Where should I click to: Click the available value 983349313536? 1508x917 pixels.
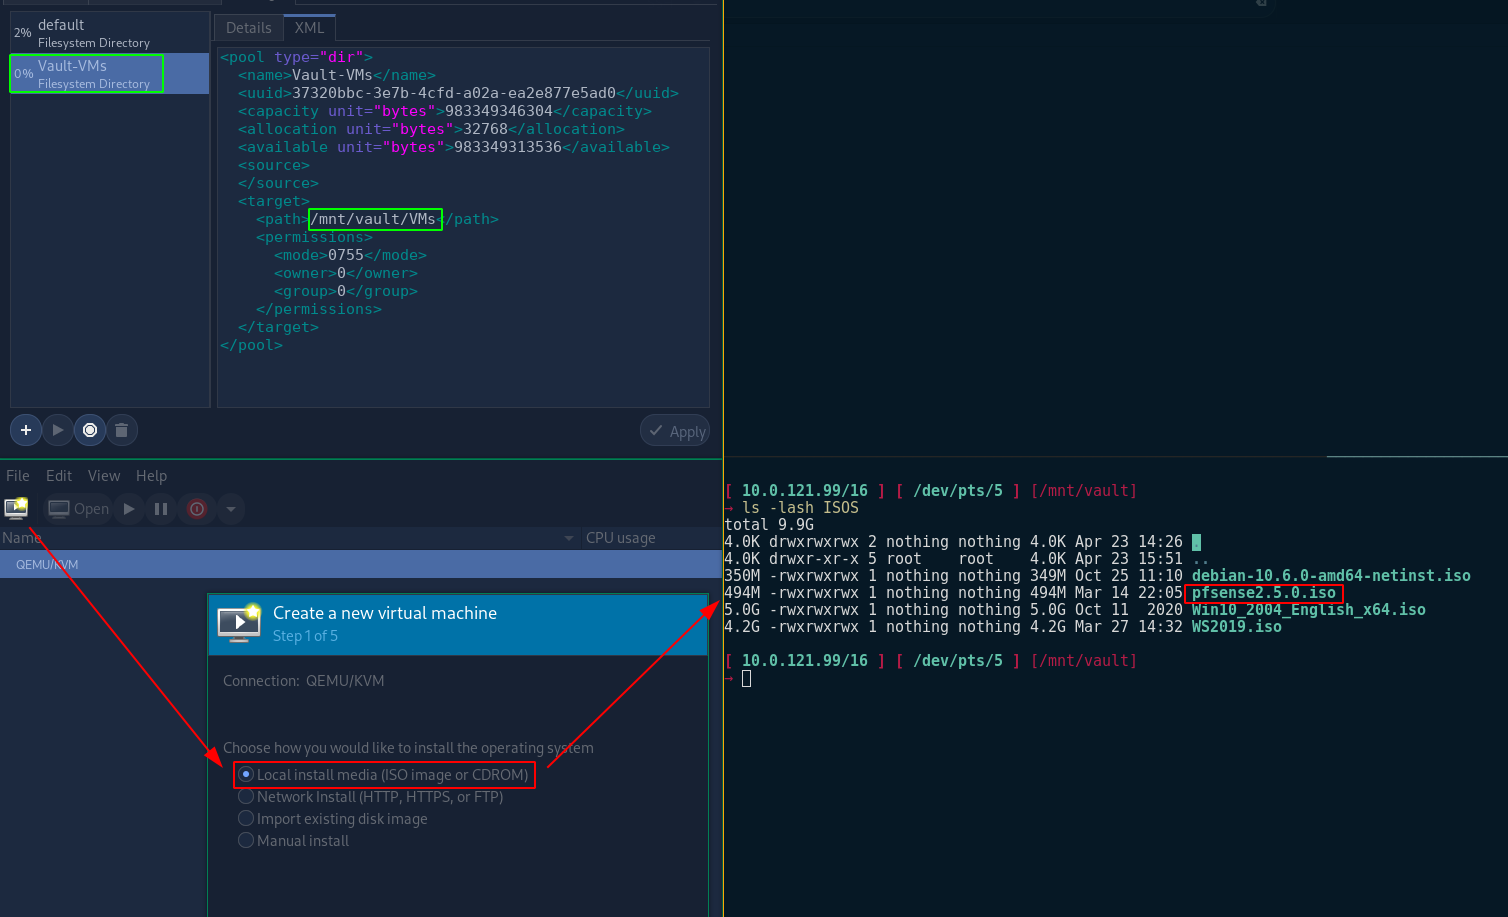pos(508,147)
